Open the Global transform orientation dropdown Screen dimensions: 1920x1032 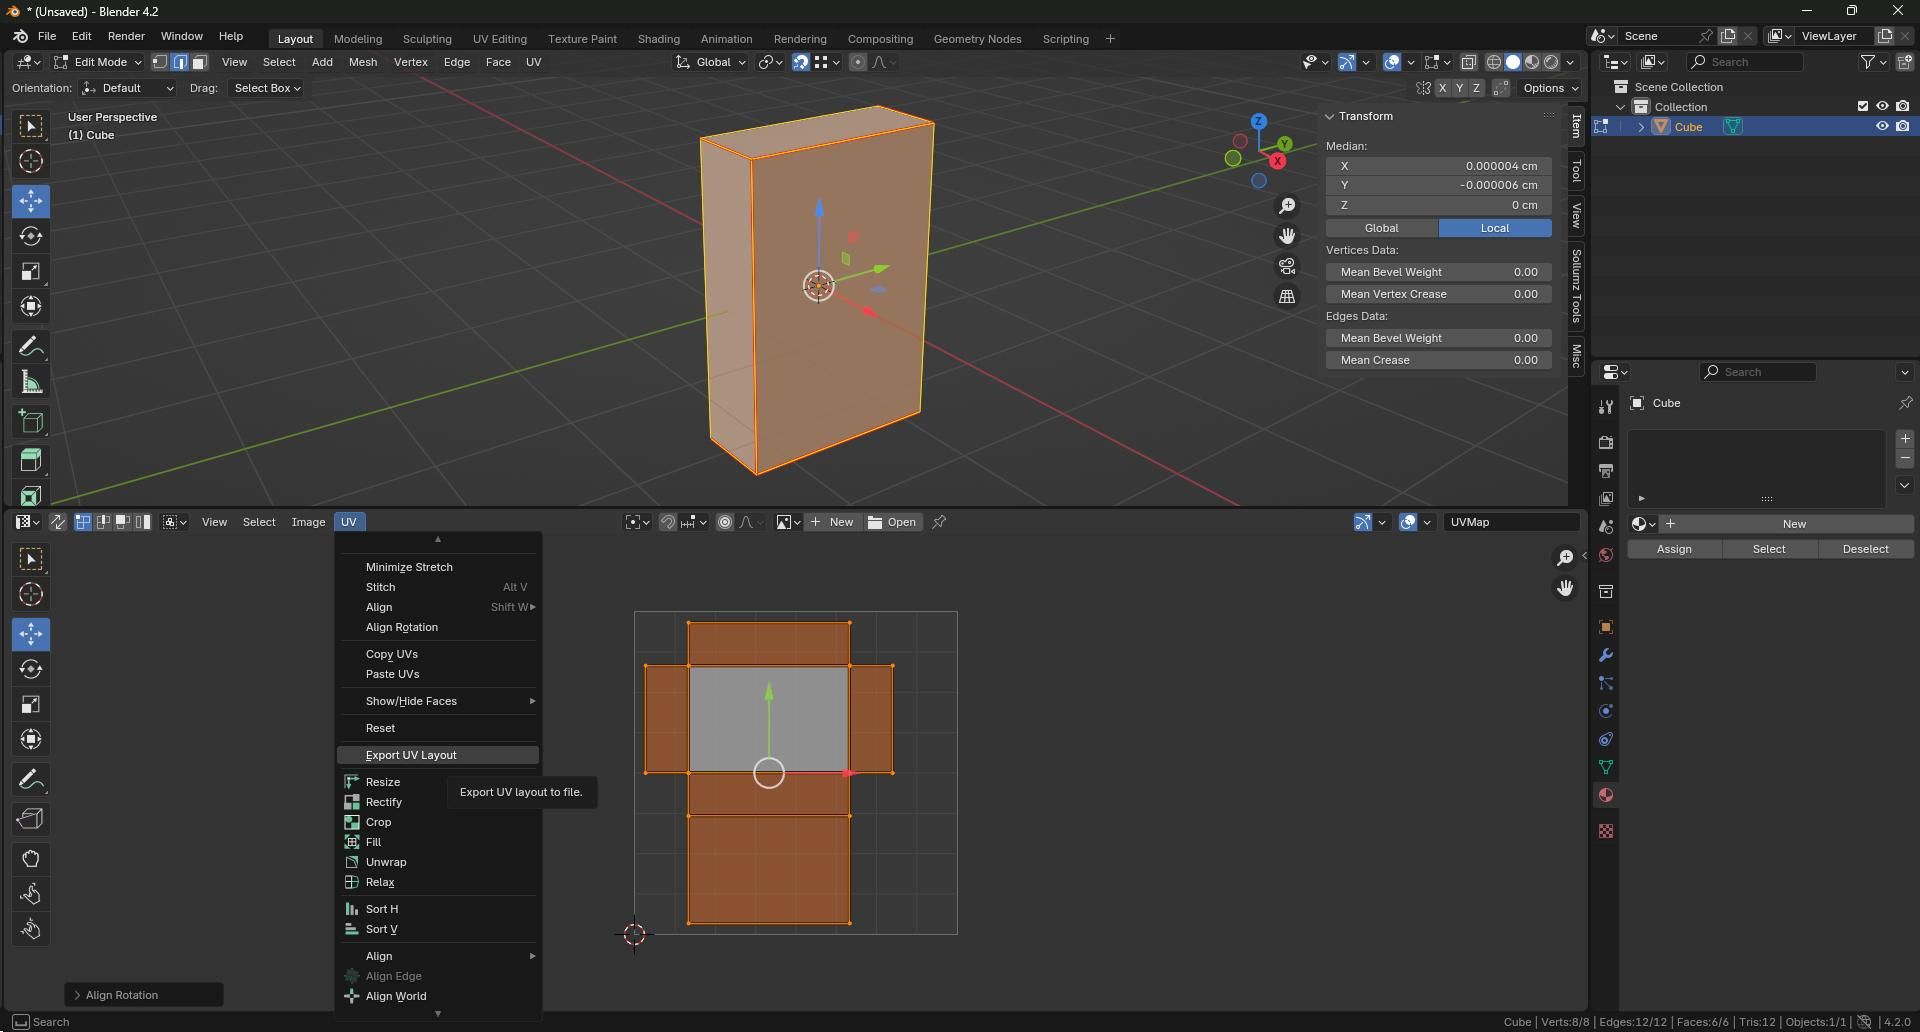[x=710, y=62]
